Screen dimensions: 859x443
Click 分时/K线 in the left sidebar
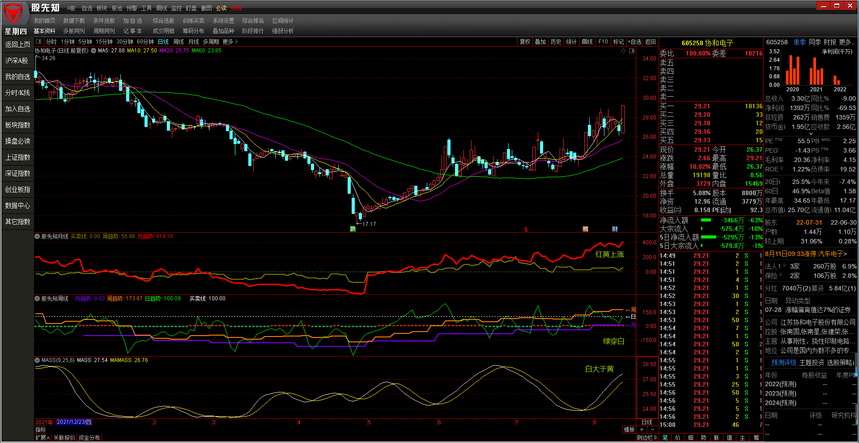pyautogui.click(x=18, y=93)
